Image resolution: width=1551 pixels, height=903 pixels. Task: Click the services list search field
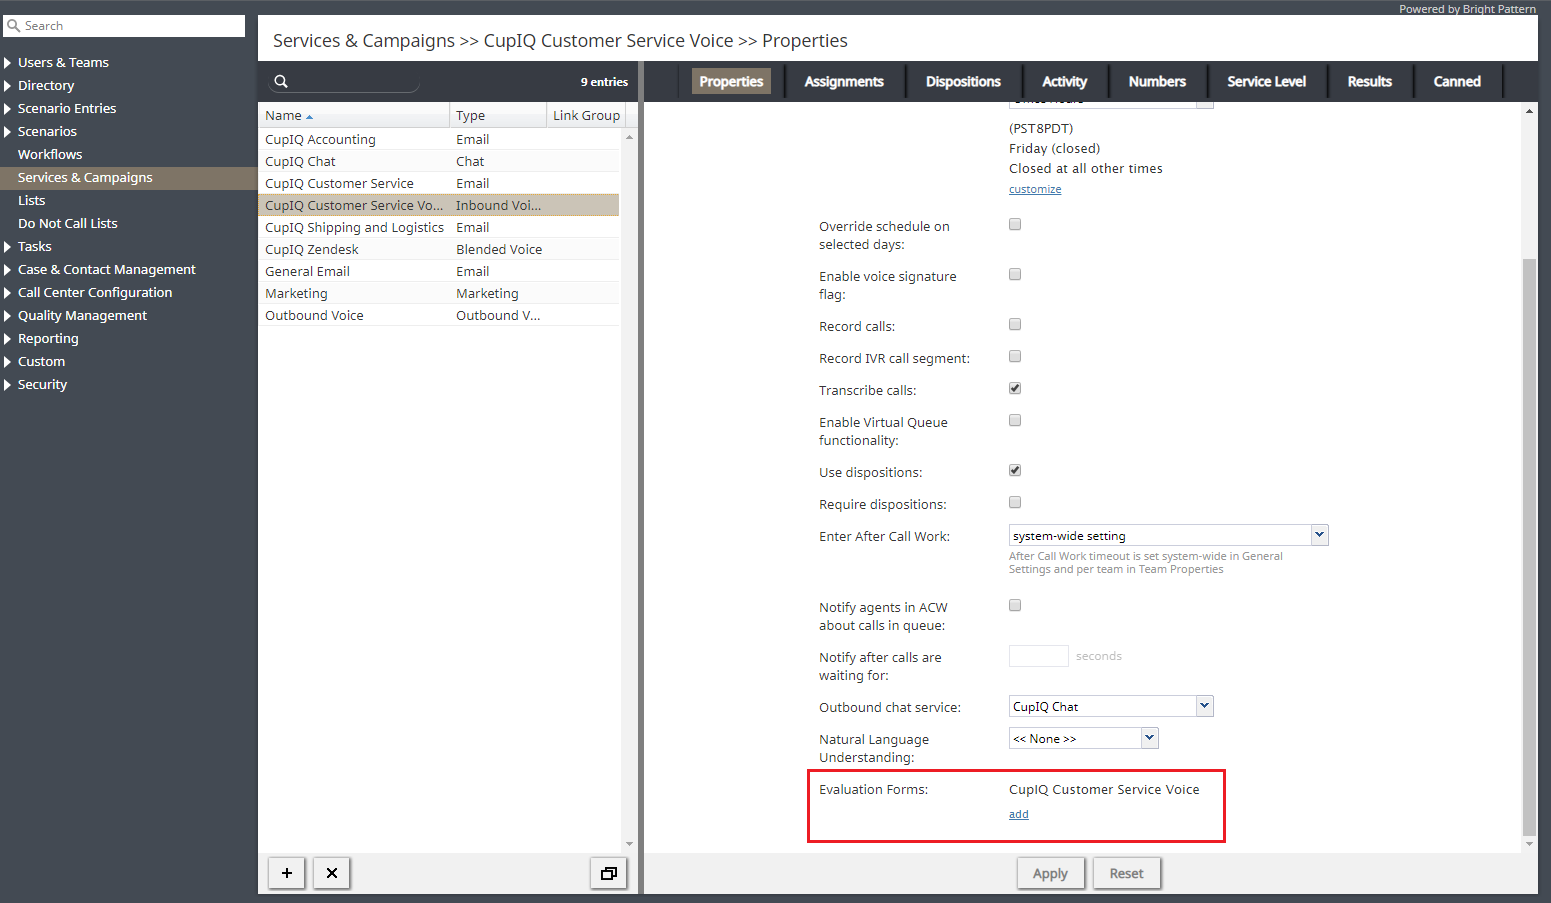(345, 82)
